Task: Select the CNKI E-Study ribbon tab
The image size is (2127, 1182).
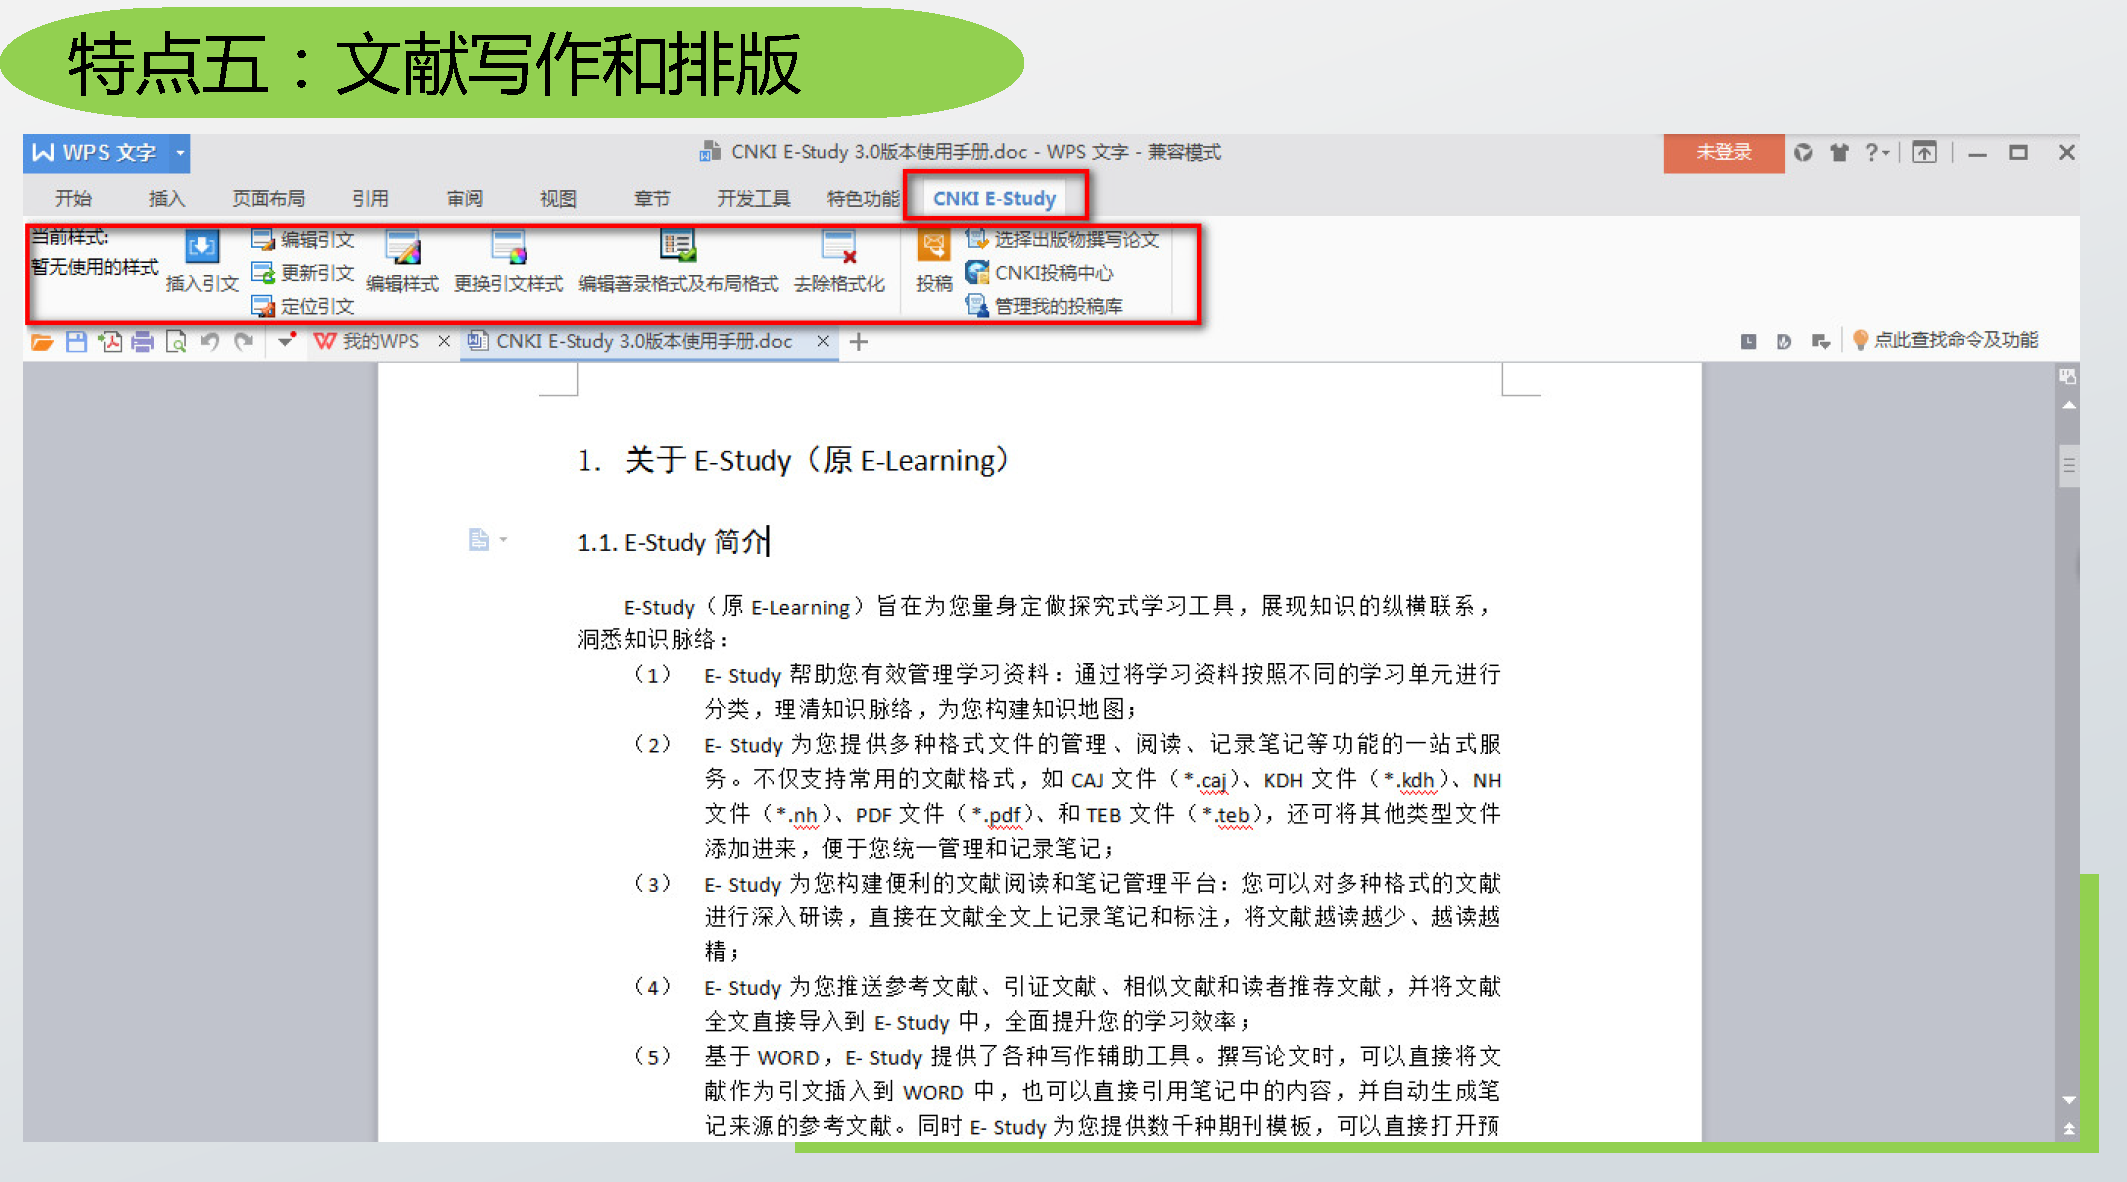Action: point(994,199)
